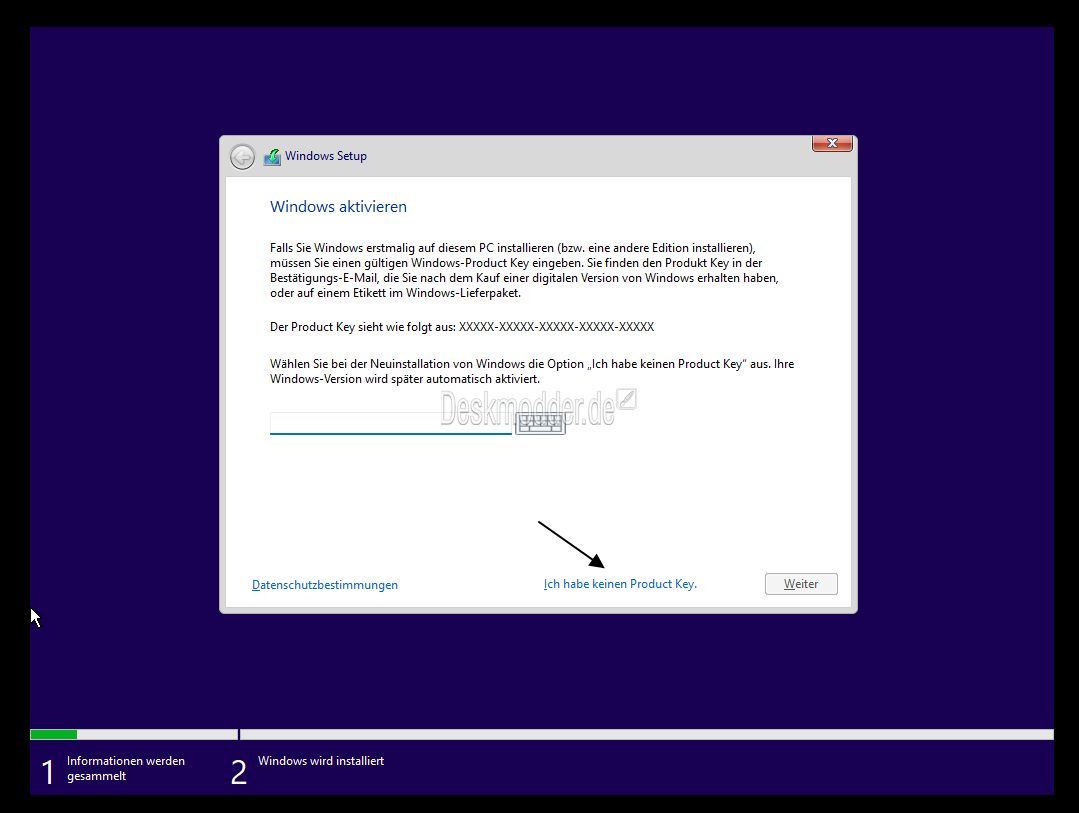
Task: Open Datenschutzbestimmungen link
Action: 325,584
